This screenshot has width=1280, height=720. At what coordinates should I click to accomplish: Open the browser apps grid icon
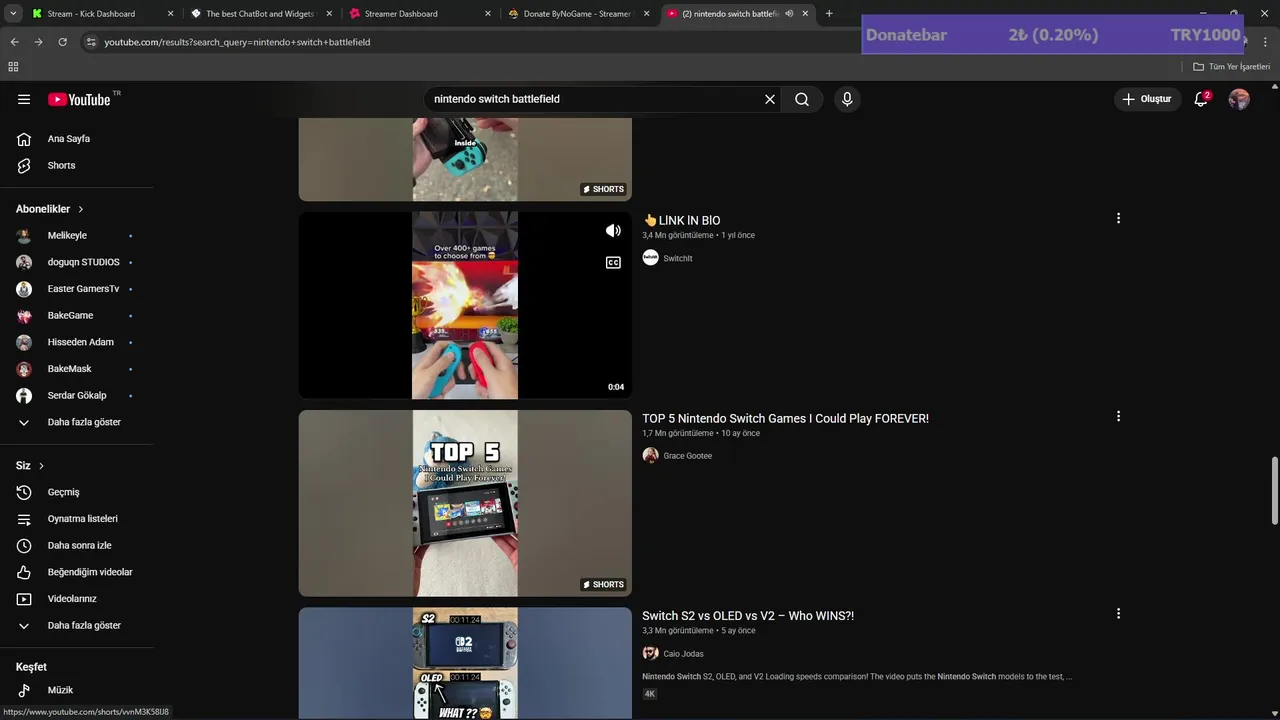(13, 67)
